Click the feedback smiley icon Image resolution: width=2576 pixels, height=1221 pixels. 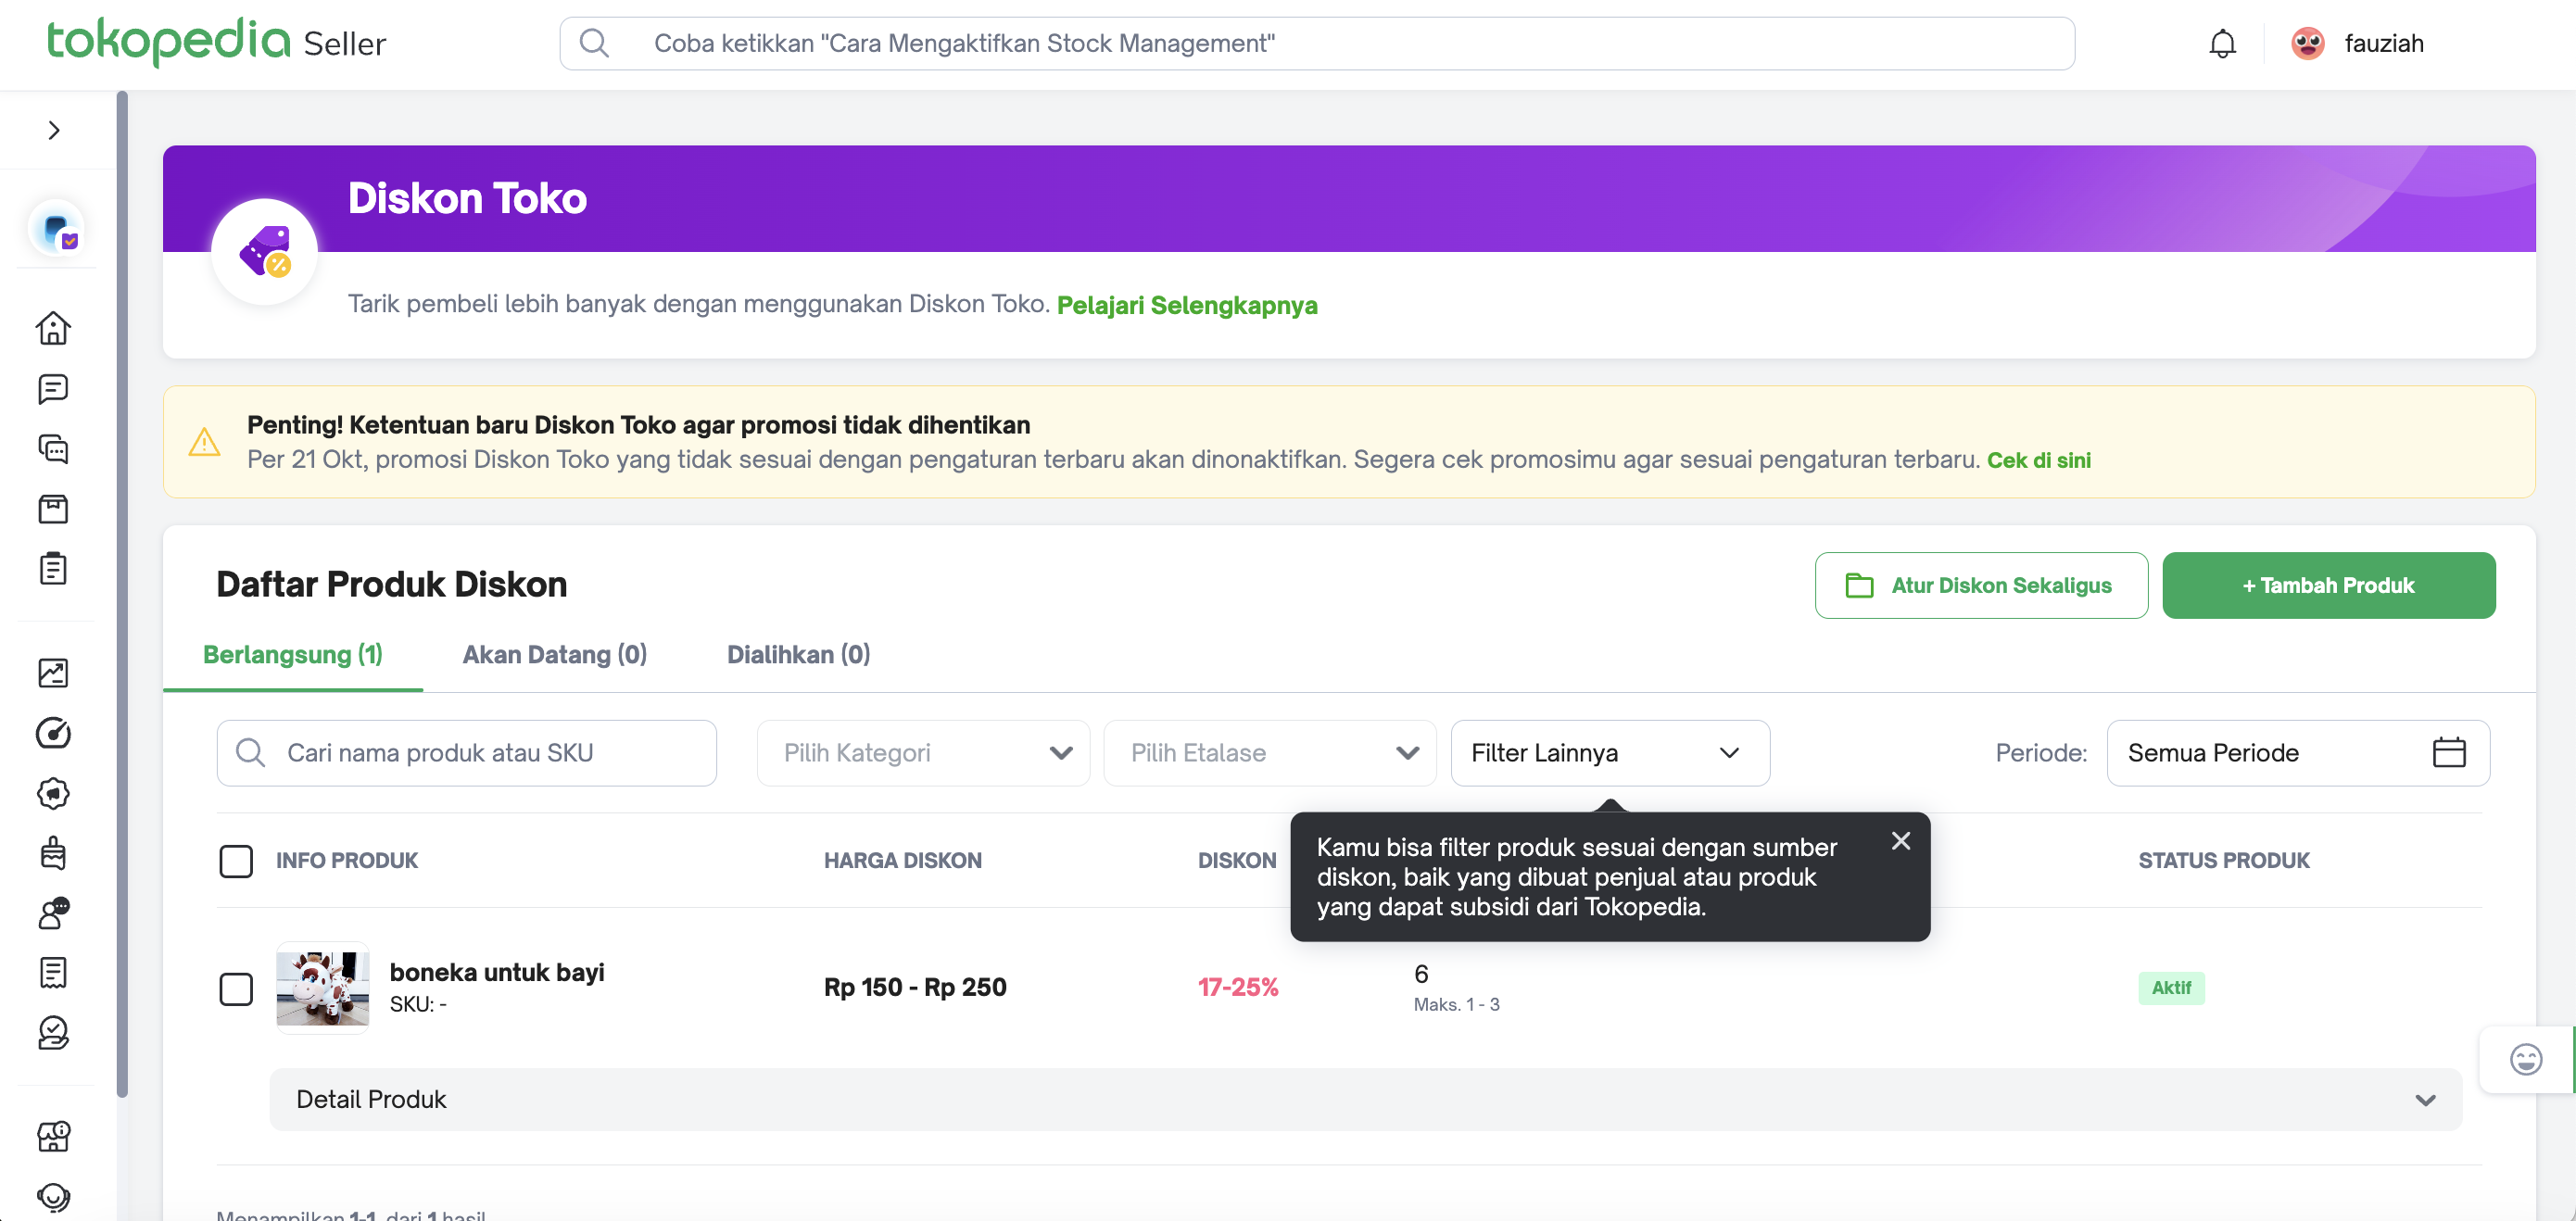(2525, 1059)
